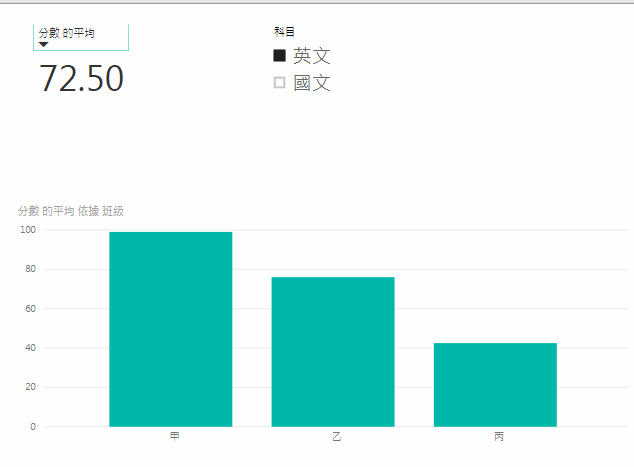Click the 甲 axis label
634x467 pixels.
(175, 436)
